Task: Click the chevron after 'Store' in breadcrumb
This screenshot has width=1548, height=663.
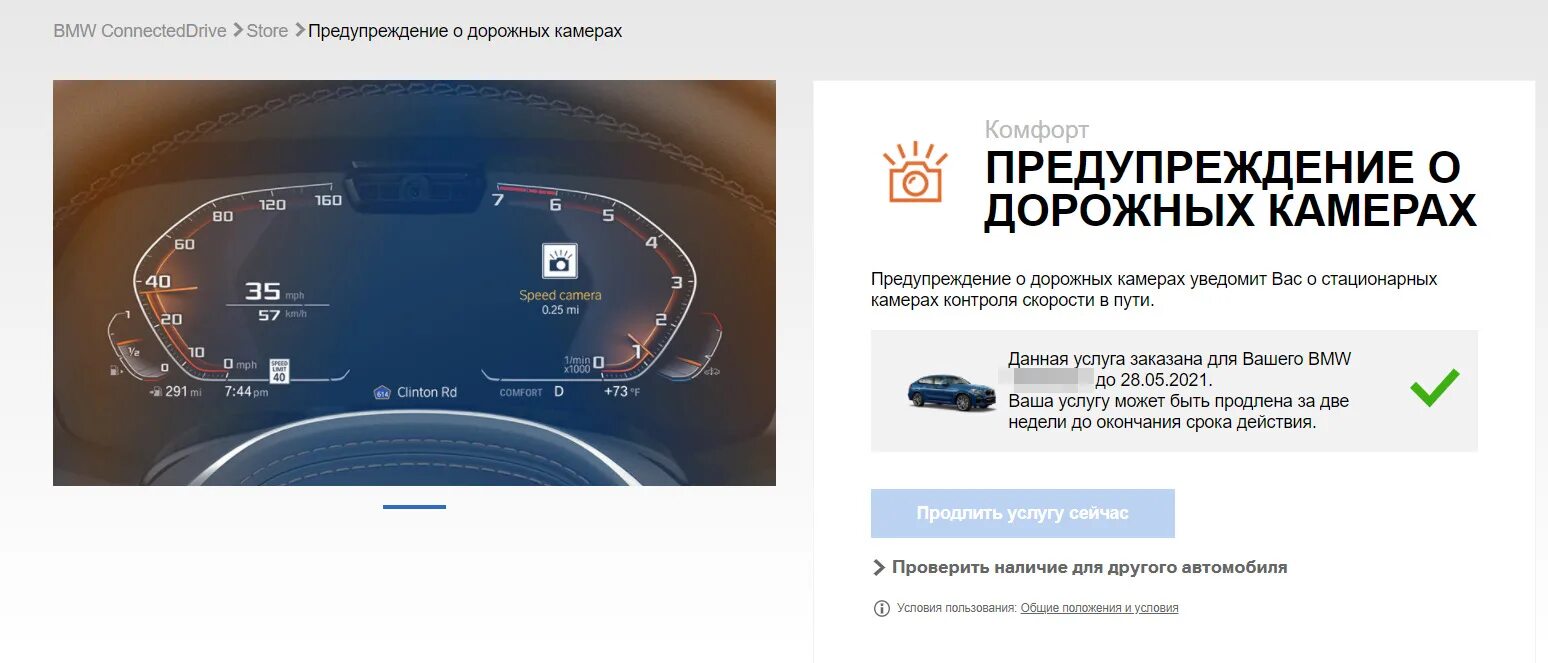Action: click(299, 30)
